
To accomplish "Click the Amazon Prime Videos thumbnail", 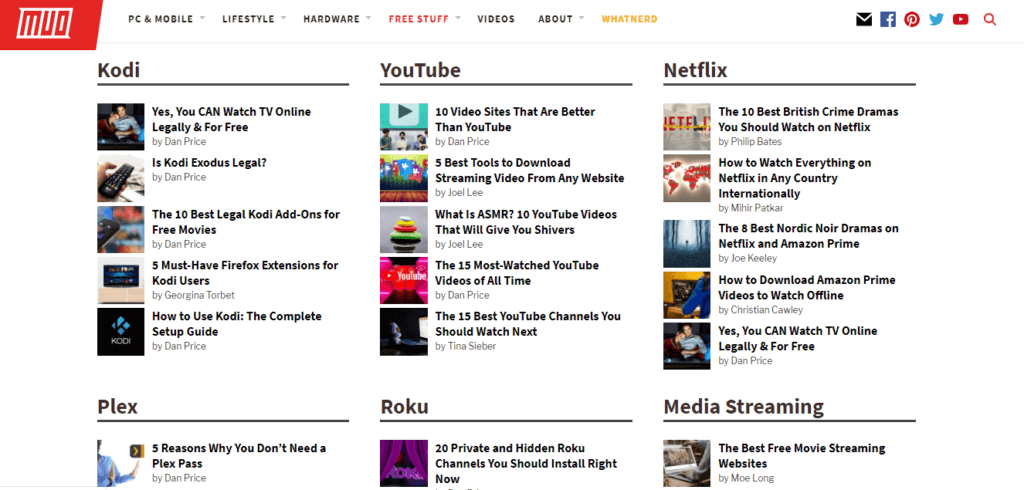I will (x=687, y=295).
